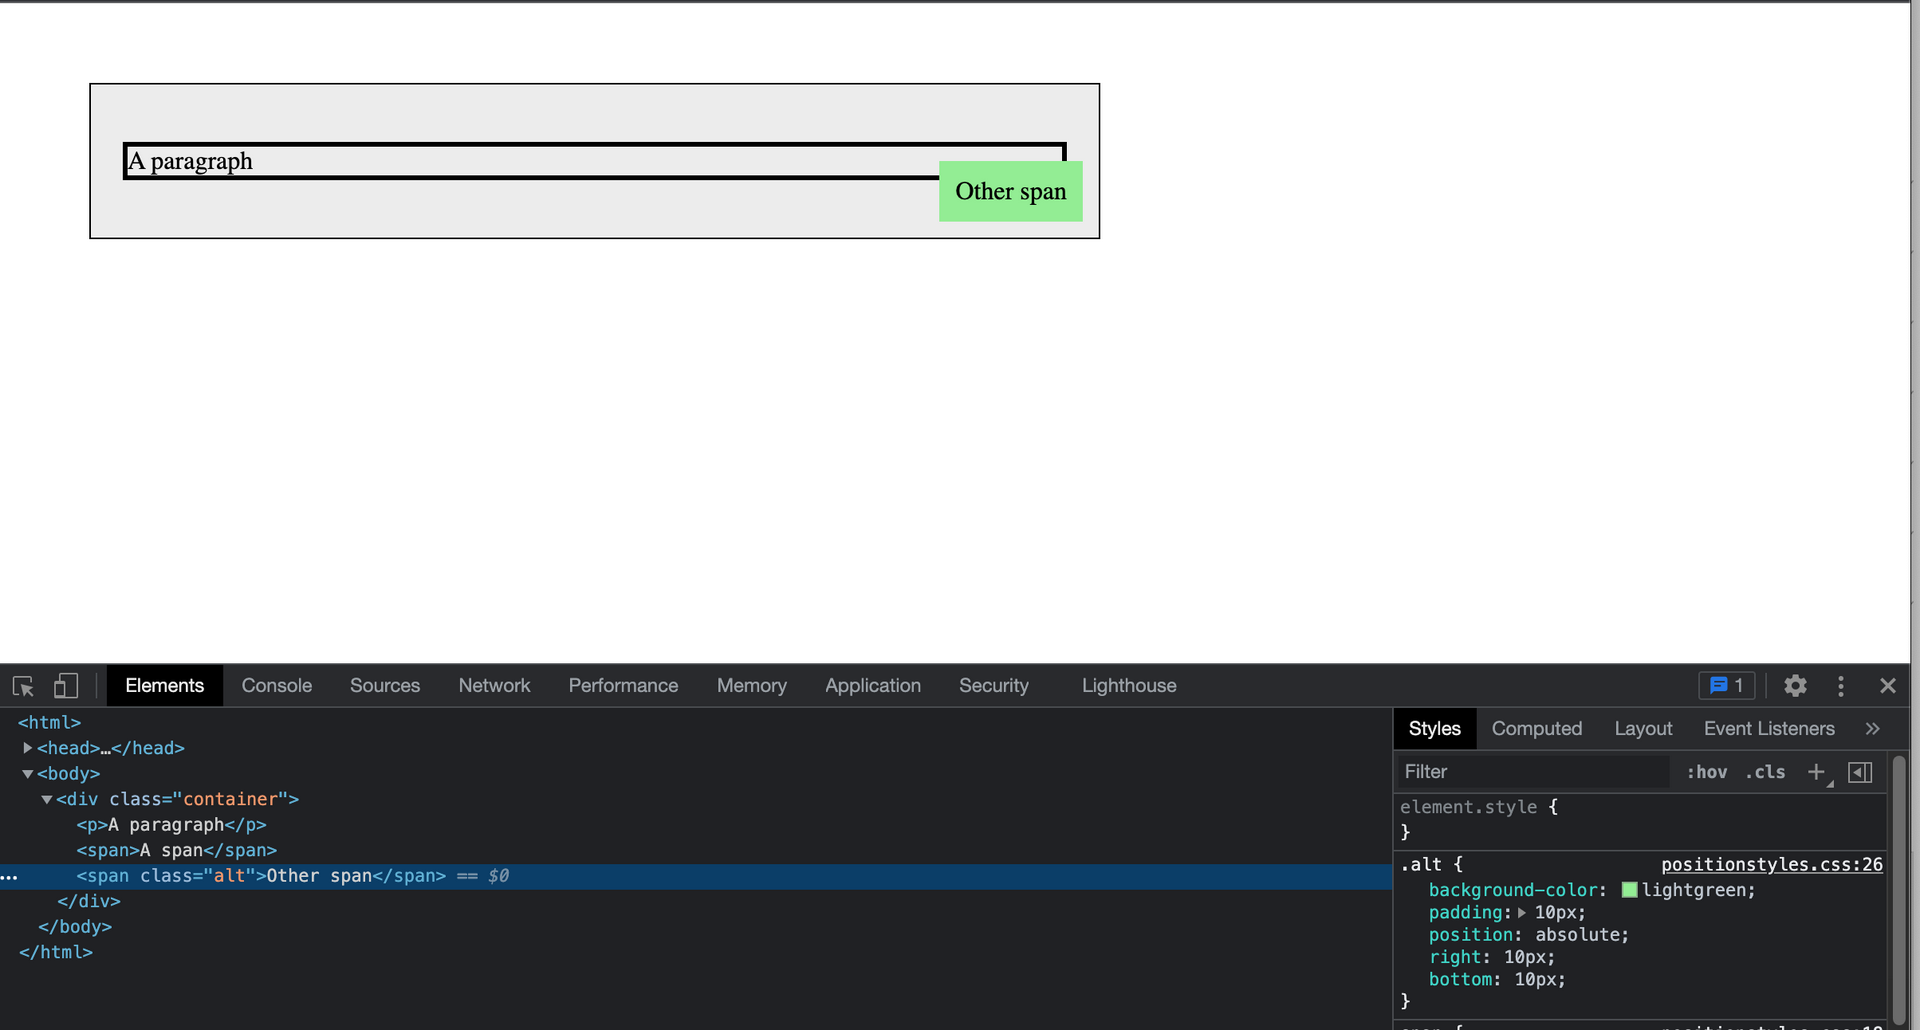Switch to the Console tab
This screenshot has height=1030, width=1920.
[x=277, y=686]
